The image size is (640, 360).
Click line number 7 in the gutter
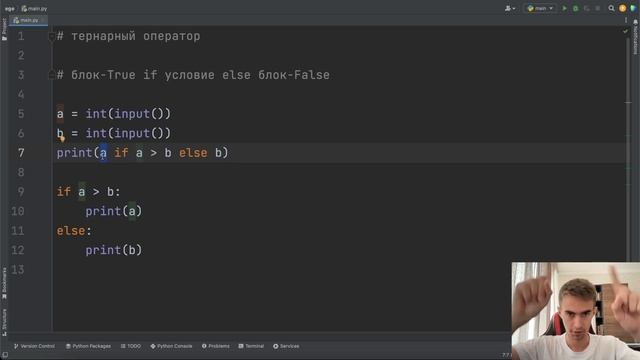21,153
